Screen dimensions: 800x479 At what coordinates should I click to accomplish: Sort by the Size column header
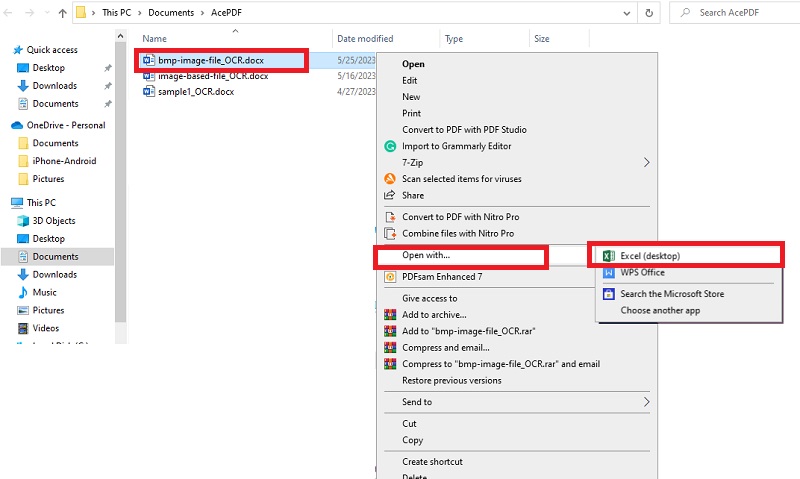pos(541,39)
